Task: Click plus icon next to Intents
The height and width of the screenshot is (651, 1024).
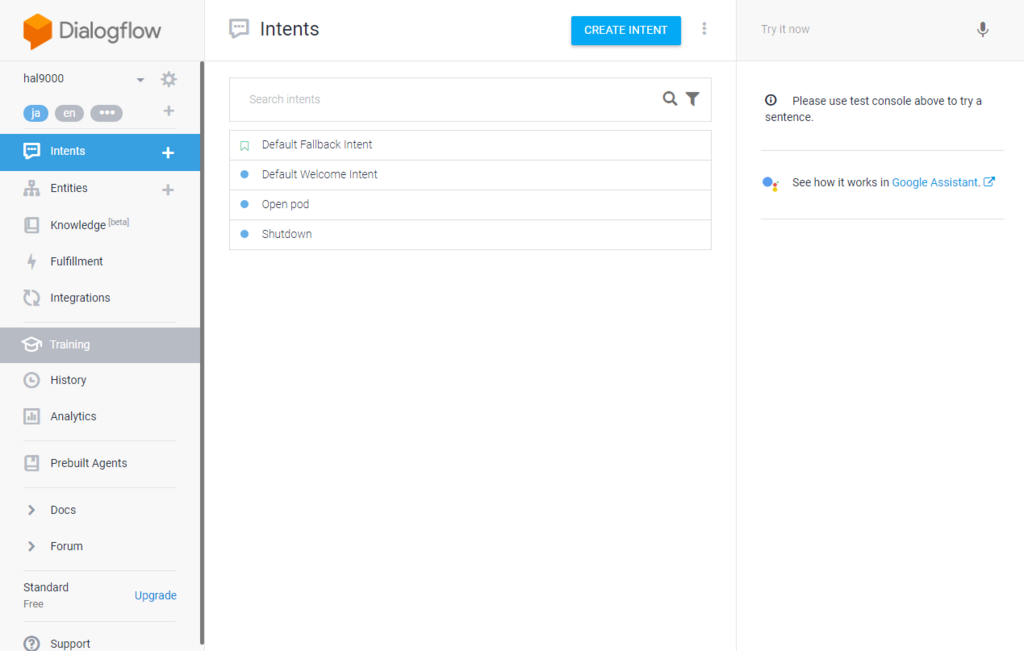Action: click(x=168, y=152)
